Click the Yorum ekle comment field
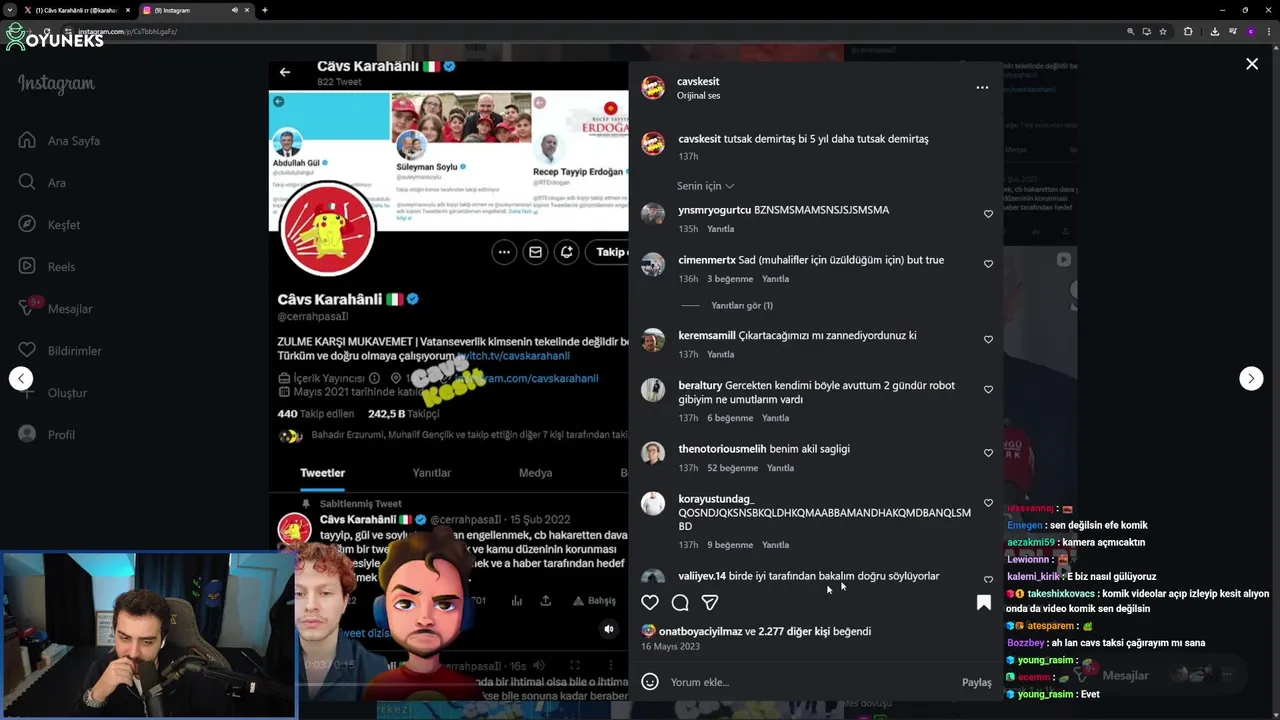Image resolution: width=1280 pixels, height=720 pixels. click(x=810, y=682)
